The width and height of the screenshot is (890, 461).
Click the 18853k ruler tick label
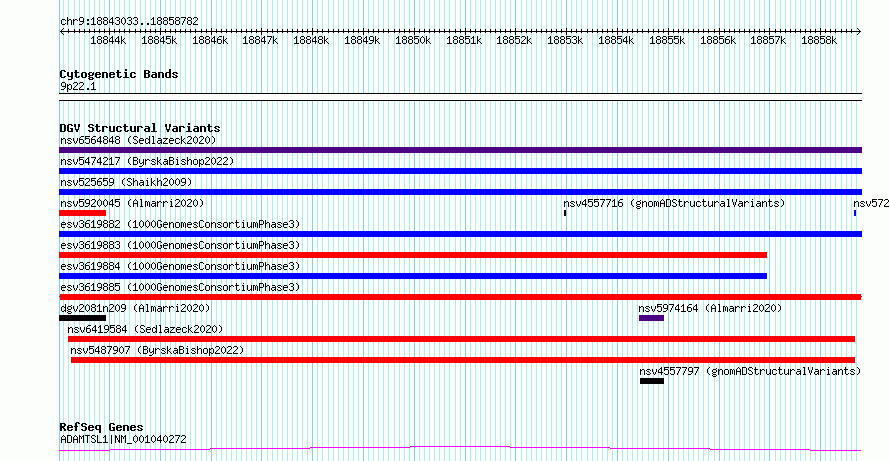(x=565, y=41)
